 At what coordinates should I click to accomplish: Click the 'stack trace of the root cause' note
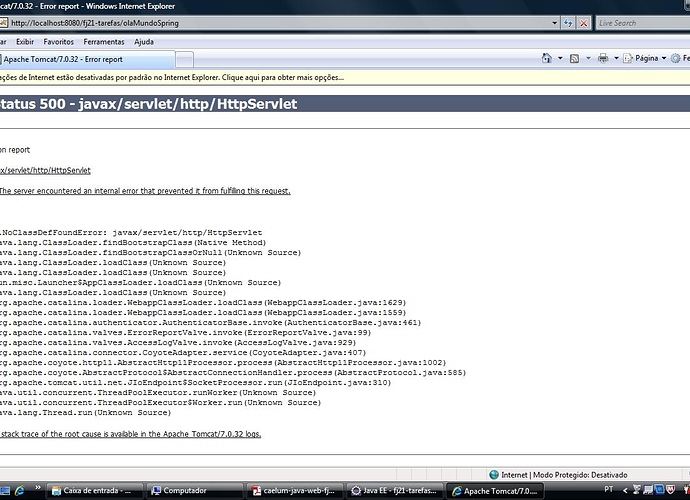pos(131,434)
